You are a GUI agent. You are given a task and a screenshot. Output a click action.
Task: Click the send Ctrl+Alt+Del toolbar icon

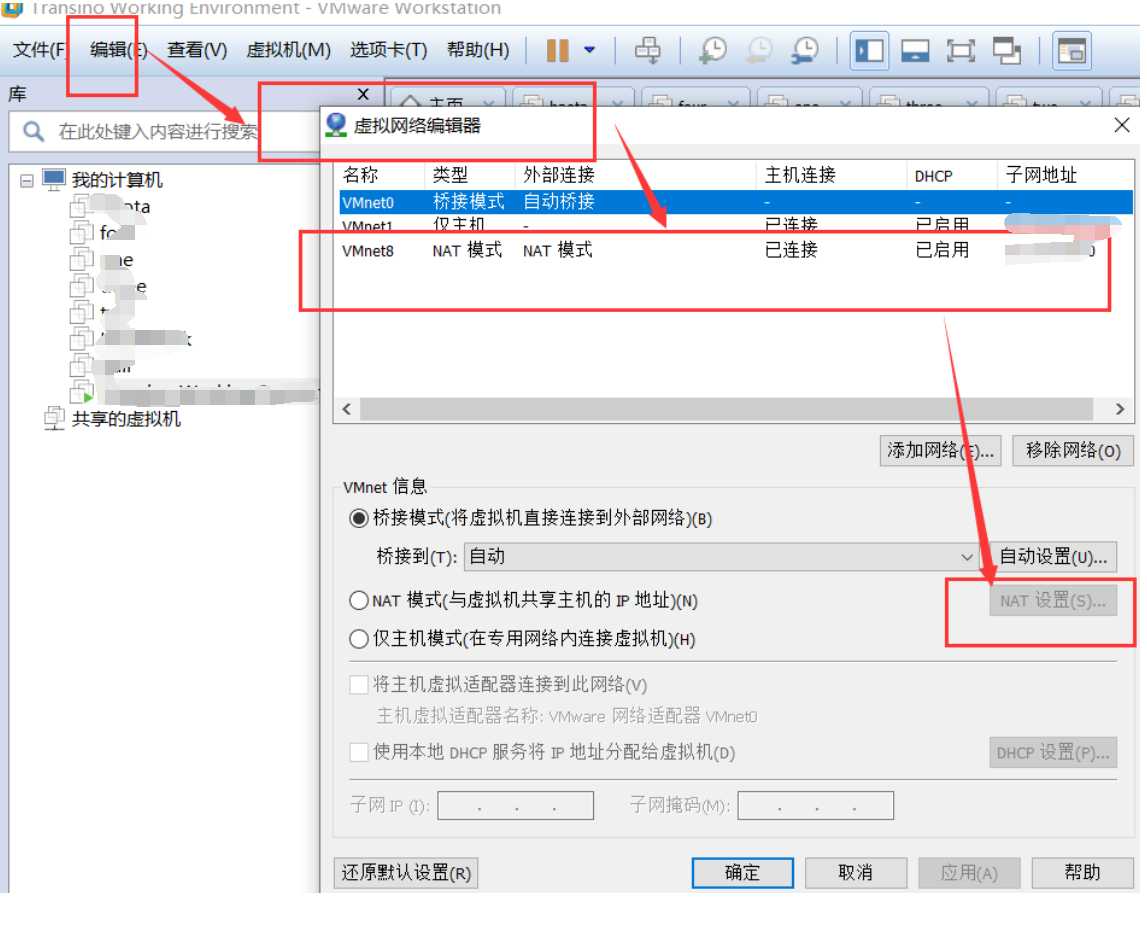coord(647,50)
